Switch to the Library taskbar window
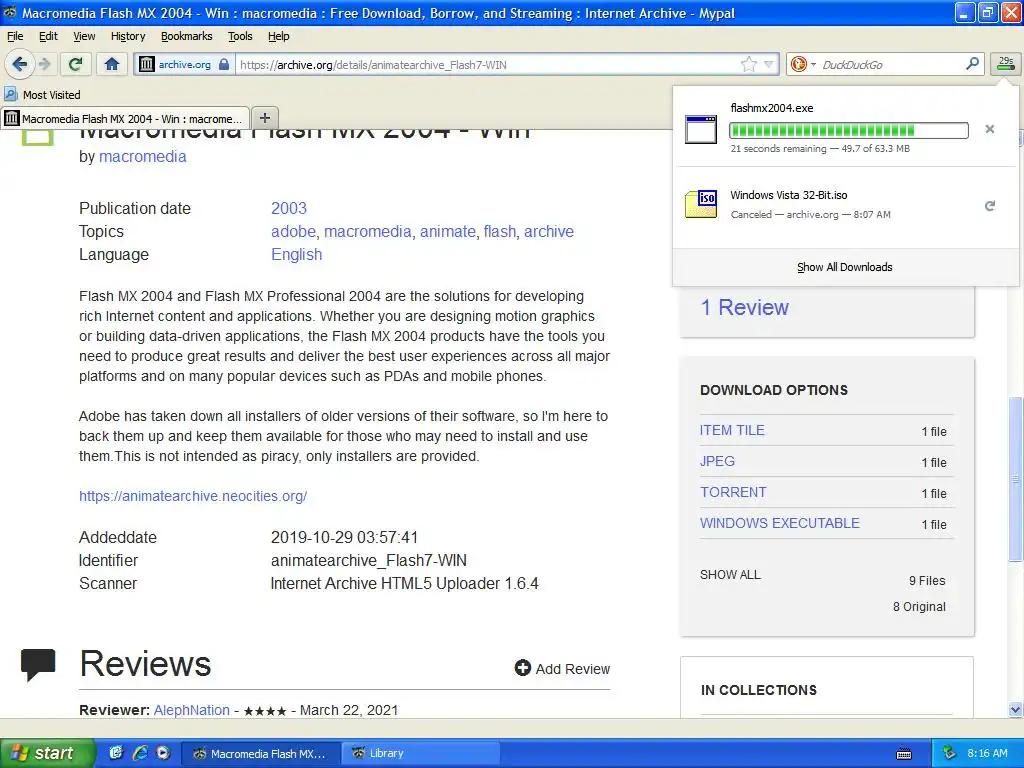The width and height of the screenshot is (1024, 768). click(421, 753)
